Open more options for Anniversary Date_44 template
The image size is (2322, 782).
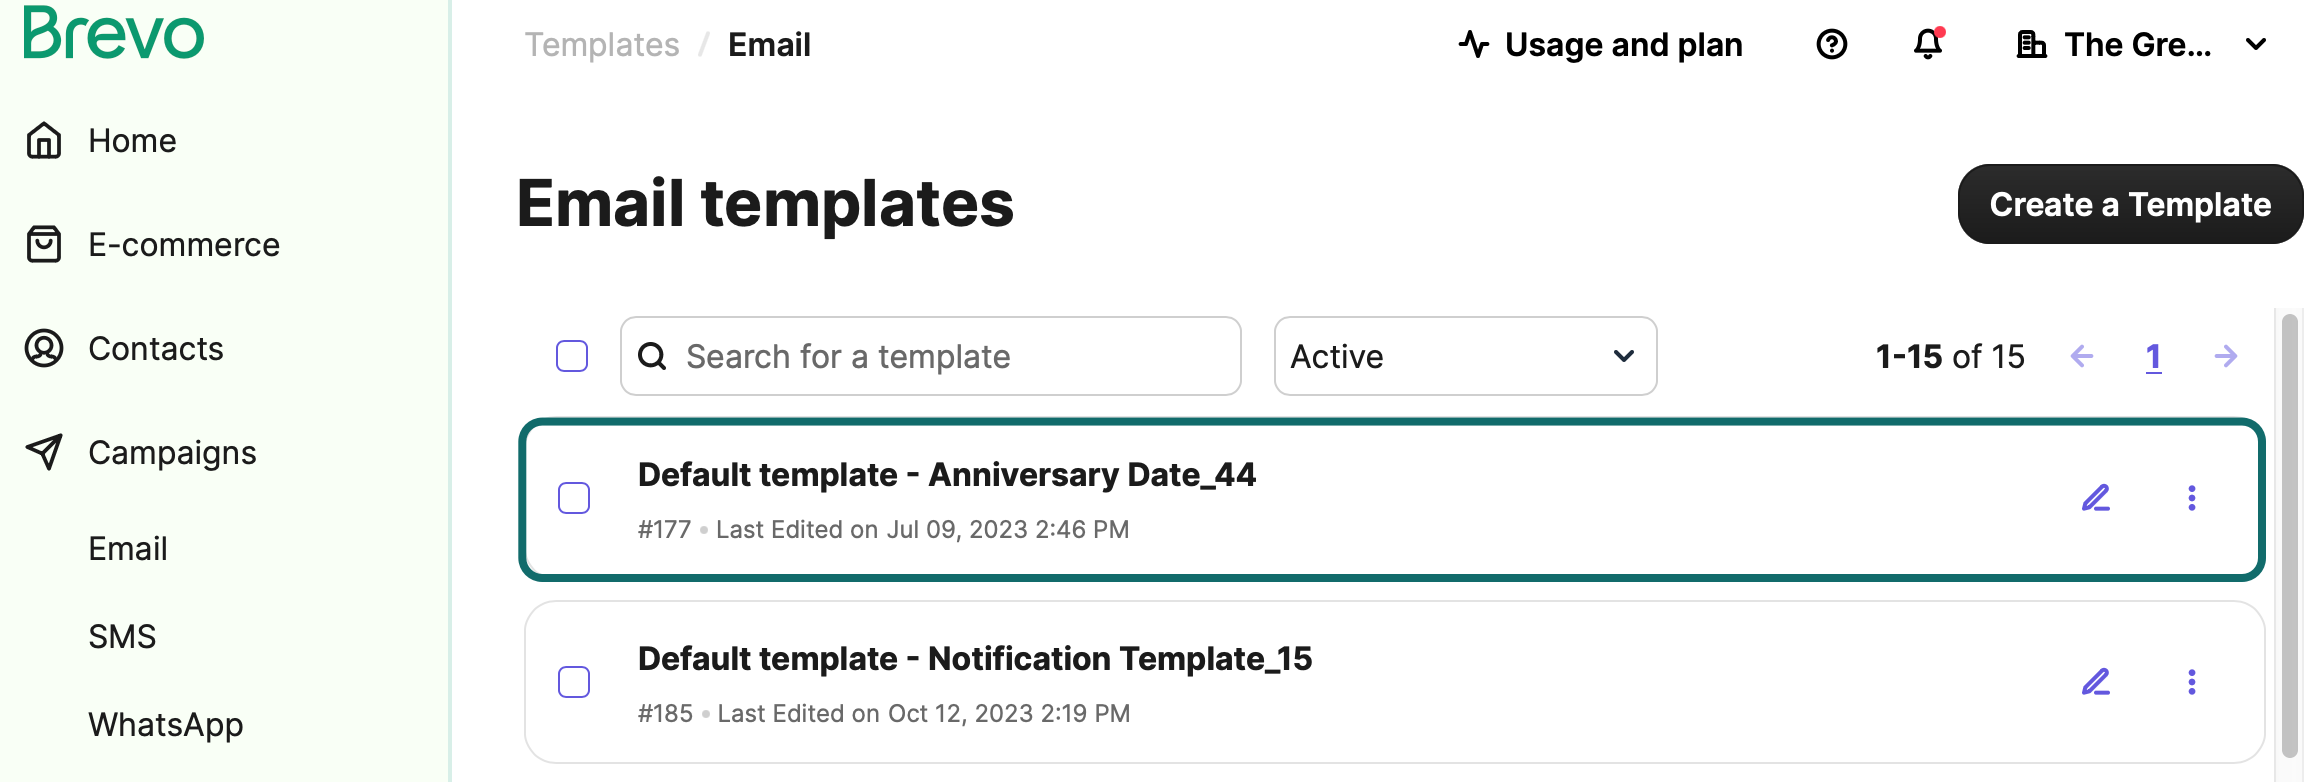tap(2192, 498)
